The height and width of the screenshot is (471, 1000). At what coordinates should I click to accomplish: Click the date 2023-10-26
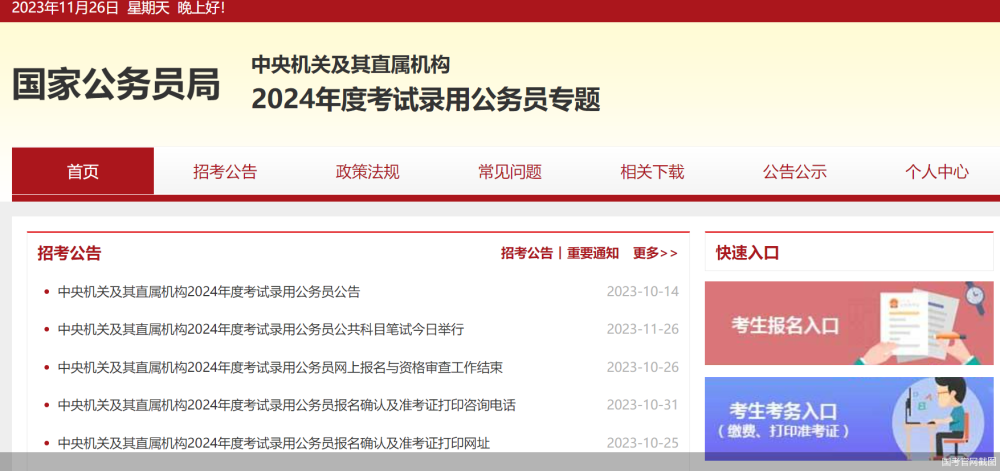point(643,368)
